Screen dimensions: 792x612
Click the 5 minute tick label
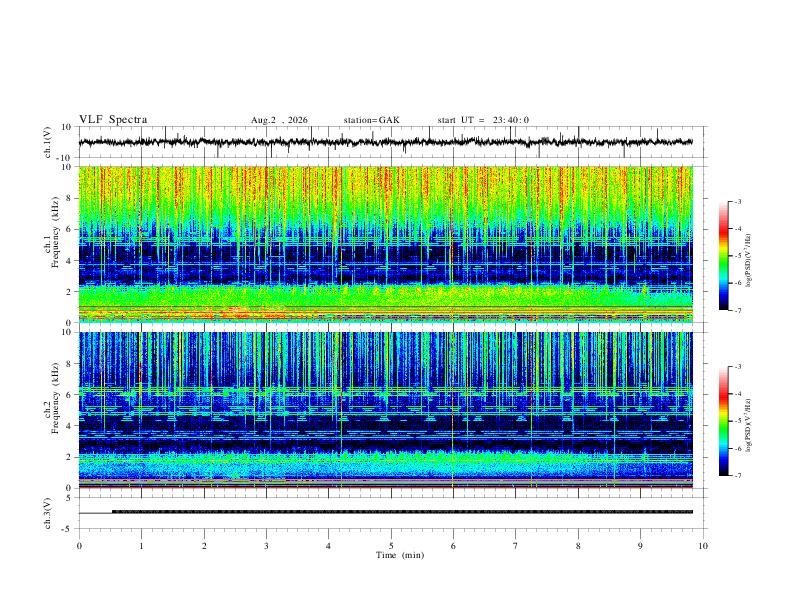pos(391,546)
